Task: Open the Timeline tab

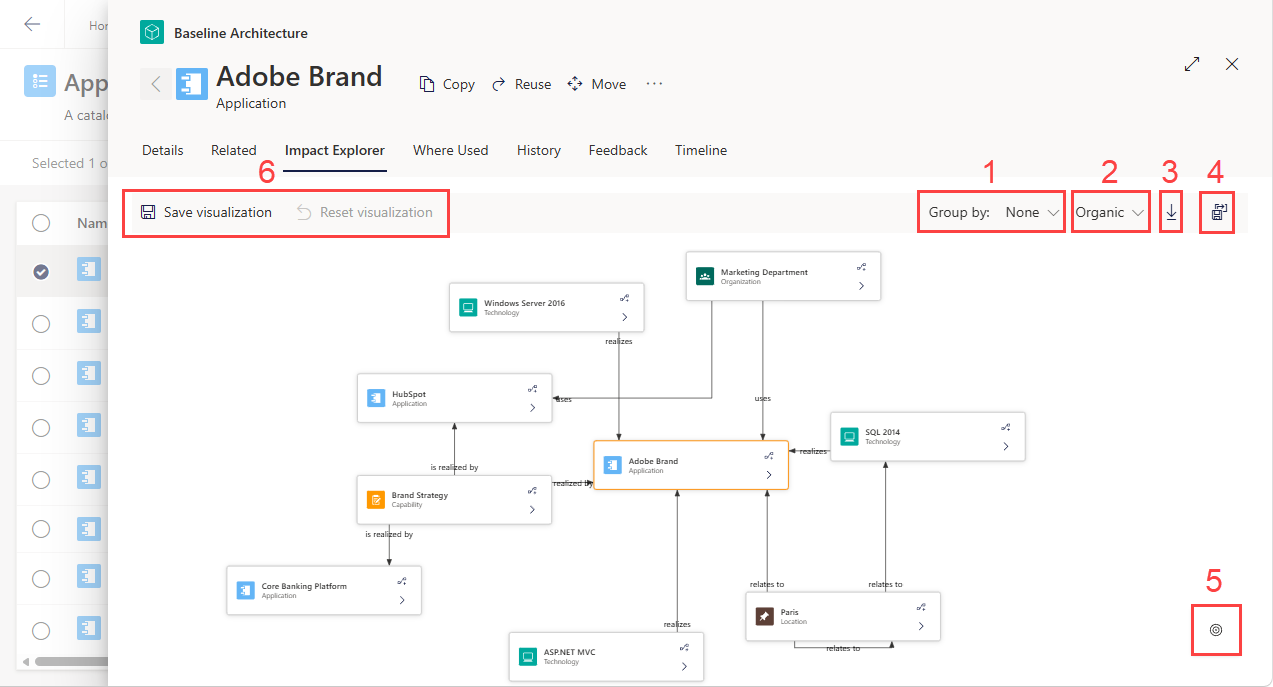Action: coord(701,150)
